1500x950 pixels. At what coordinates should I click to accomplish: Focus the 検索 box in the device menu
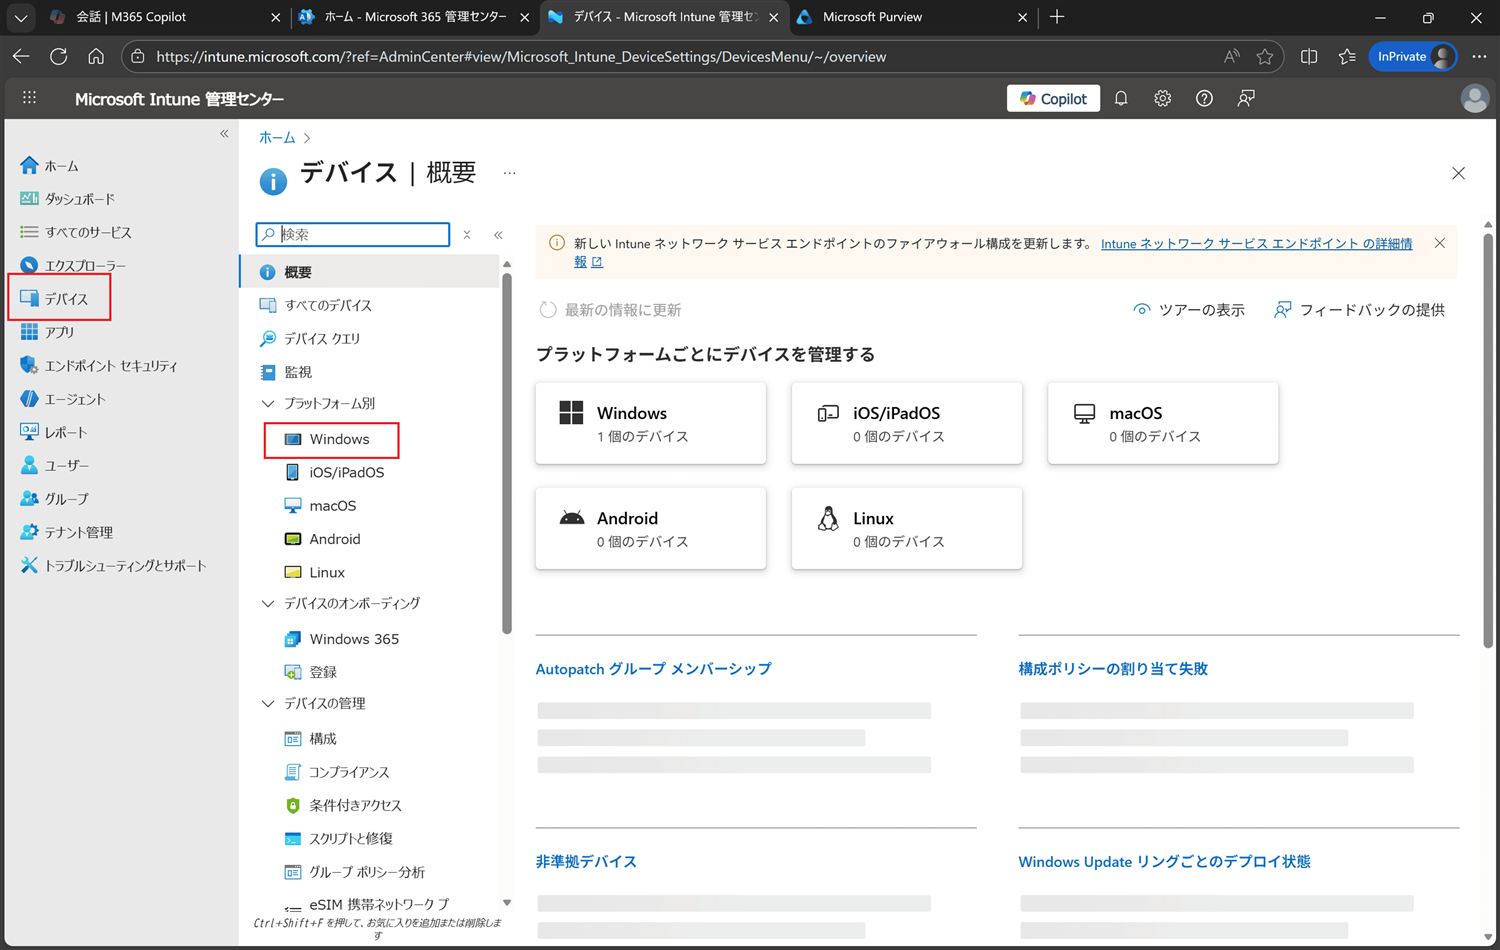pos(353,234)
